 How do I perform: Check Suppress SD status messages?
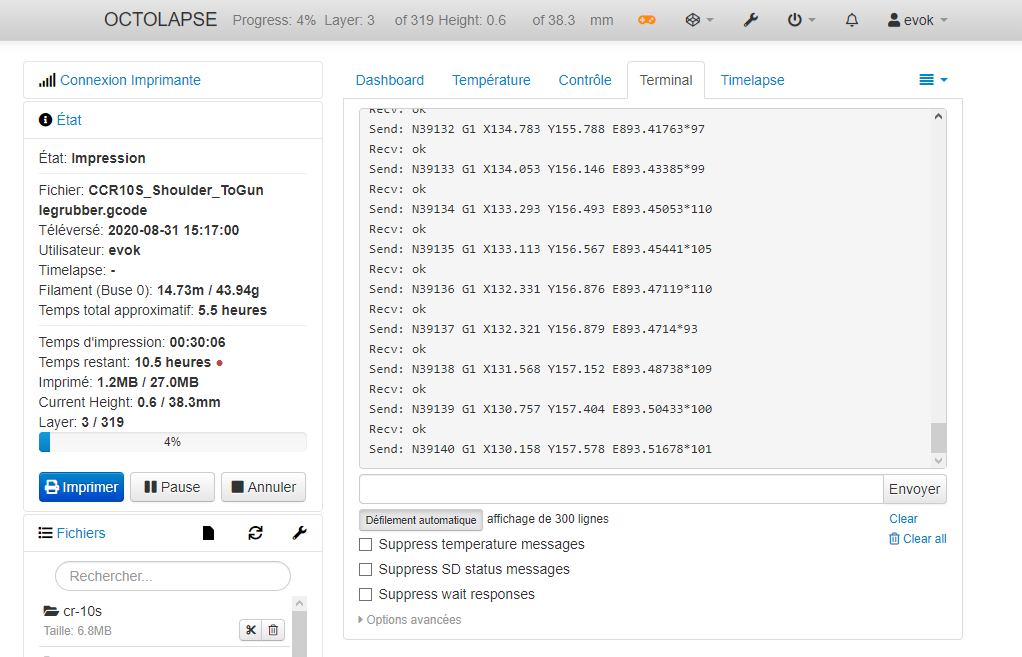tap(366, 570)
